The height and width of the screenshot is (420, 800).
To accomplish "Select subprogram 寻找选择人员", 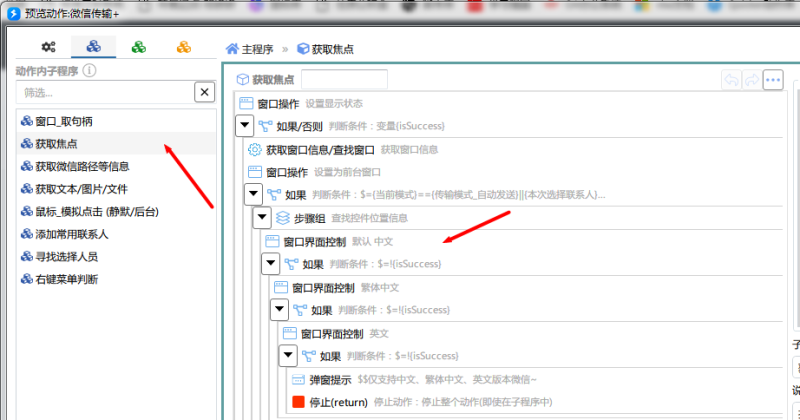I will pyautogui.click(x=116, y=257).
